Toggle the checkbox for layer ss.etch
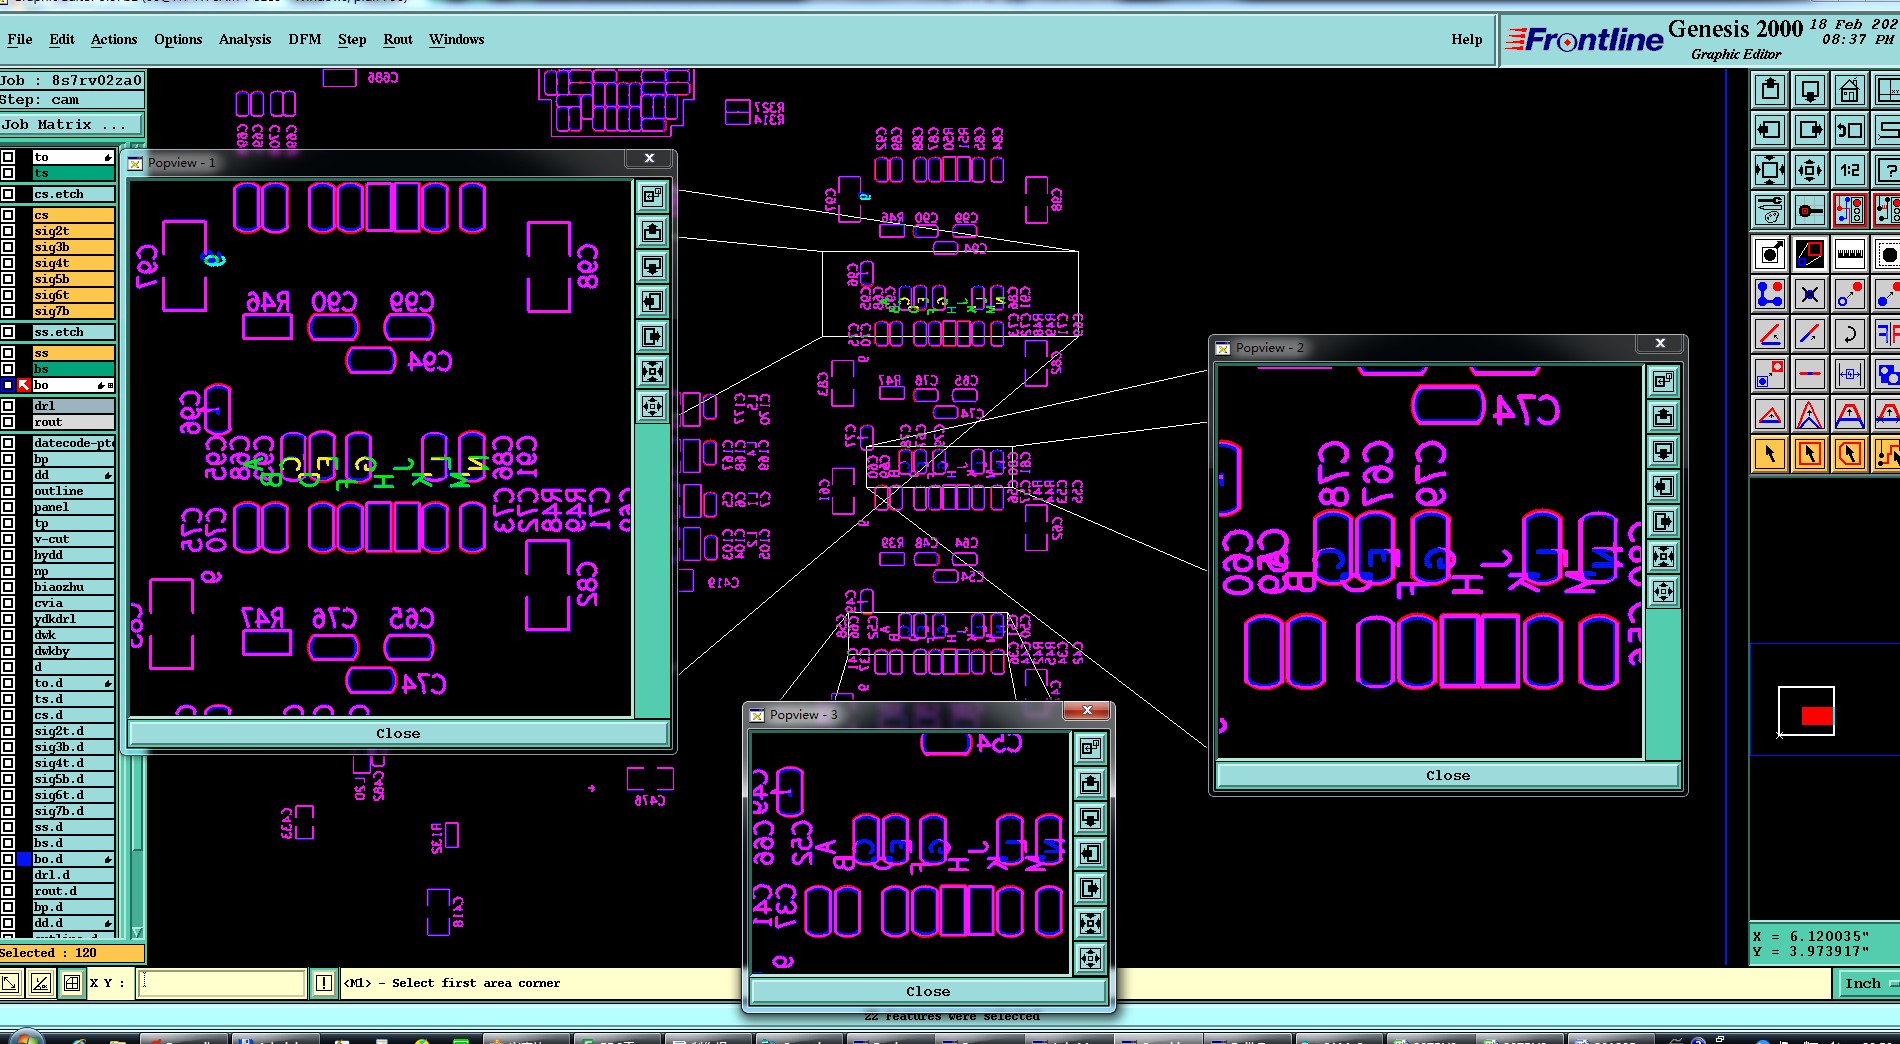Viewport: 1900px width, 1044px height. (8, 332)
